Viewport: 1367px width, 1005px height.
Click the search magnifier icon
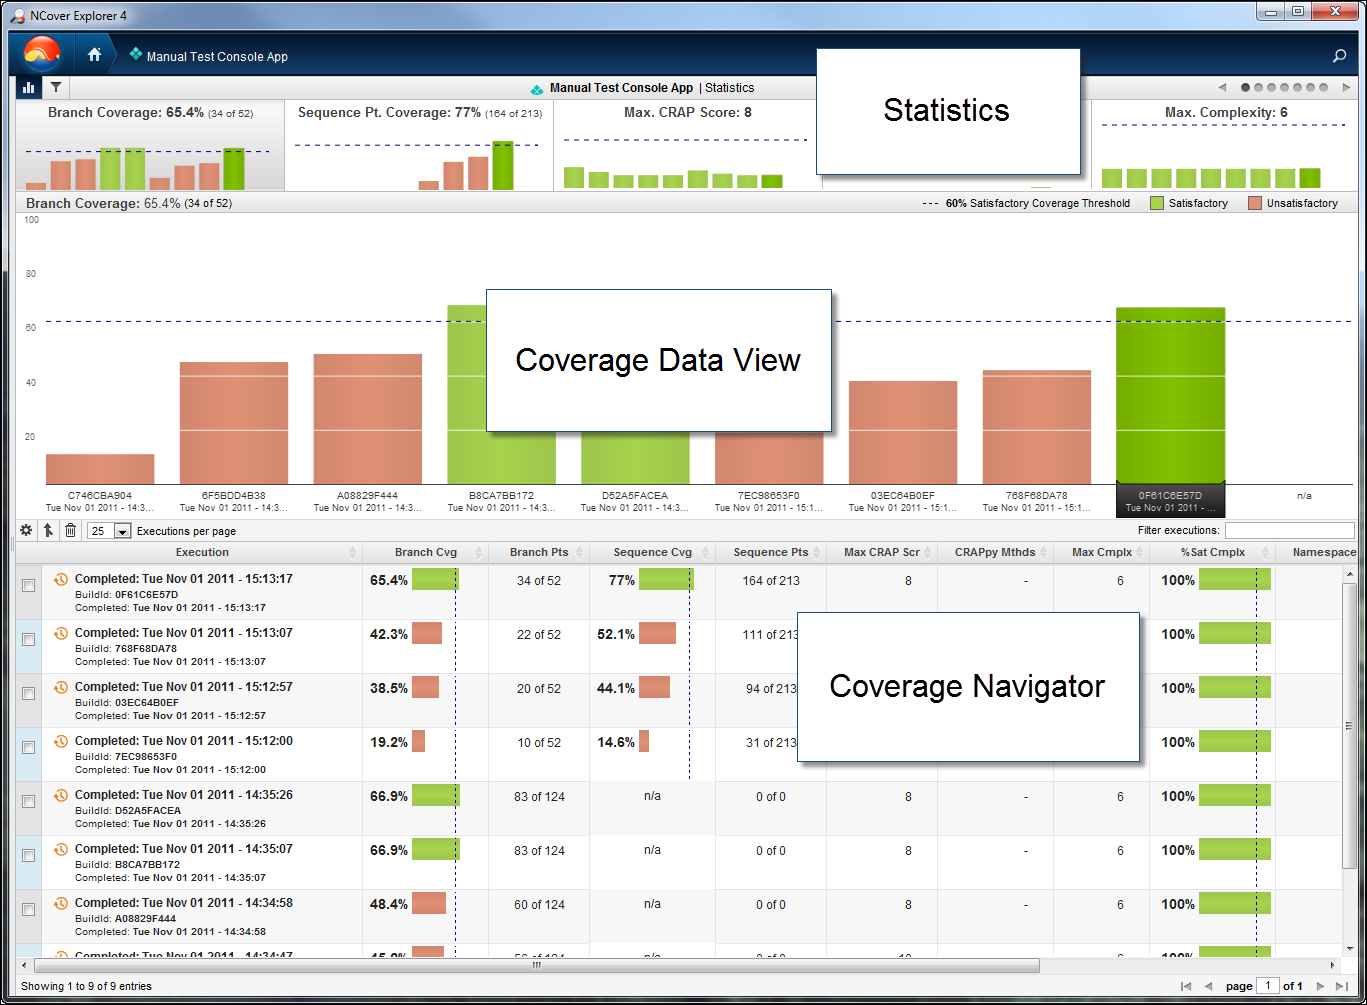tap(1340, 56)
